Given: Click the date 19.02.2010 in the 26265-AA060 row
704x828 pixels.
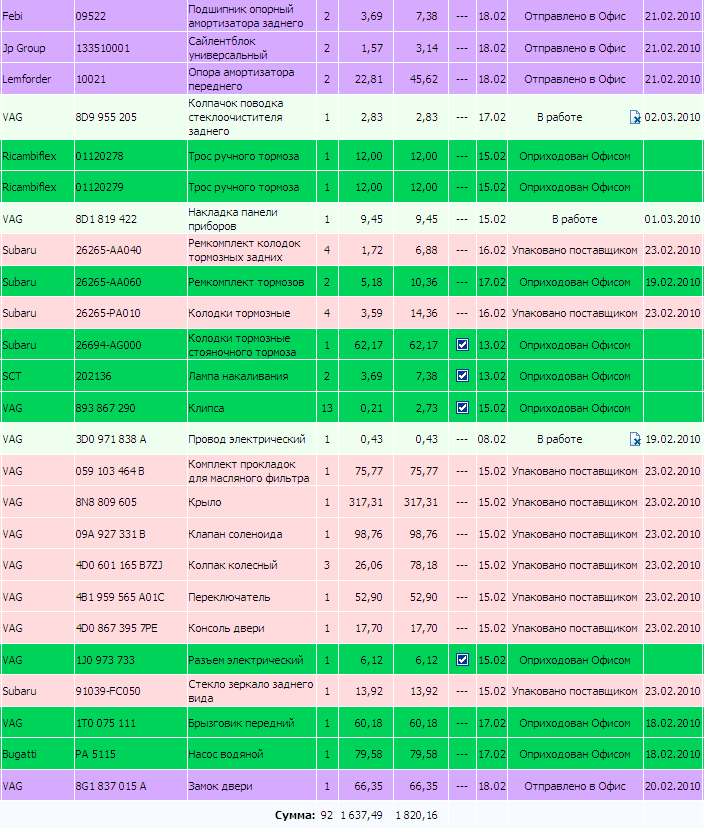Looking at the screenshot, I should (672, 282).
